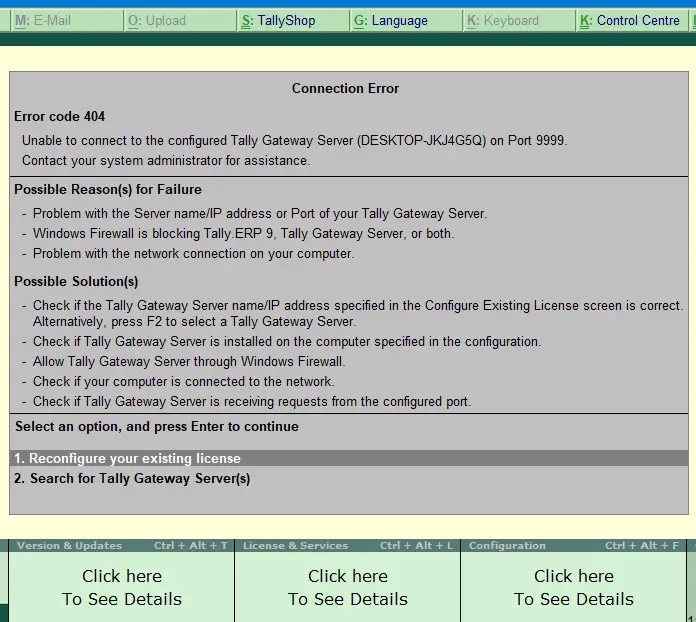
Task: Click 'receiving requests from the configured port' line
Action: point(252,401)
